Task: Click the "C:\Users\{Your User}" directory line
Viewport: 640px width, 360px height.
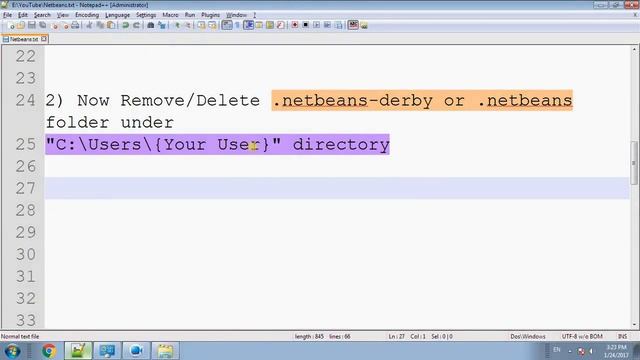Action: tap(218, 144)
